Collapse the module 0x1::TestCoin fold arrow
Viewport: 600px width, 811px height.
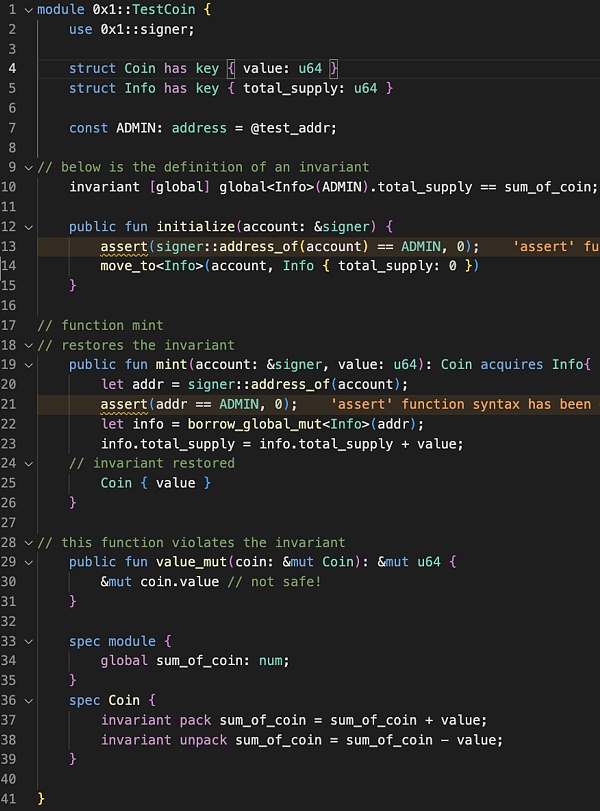click(x=27, y=9)
